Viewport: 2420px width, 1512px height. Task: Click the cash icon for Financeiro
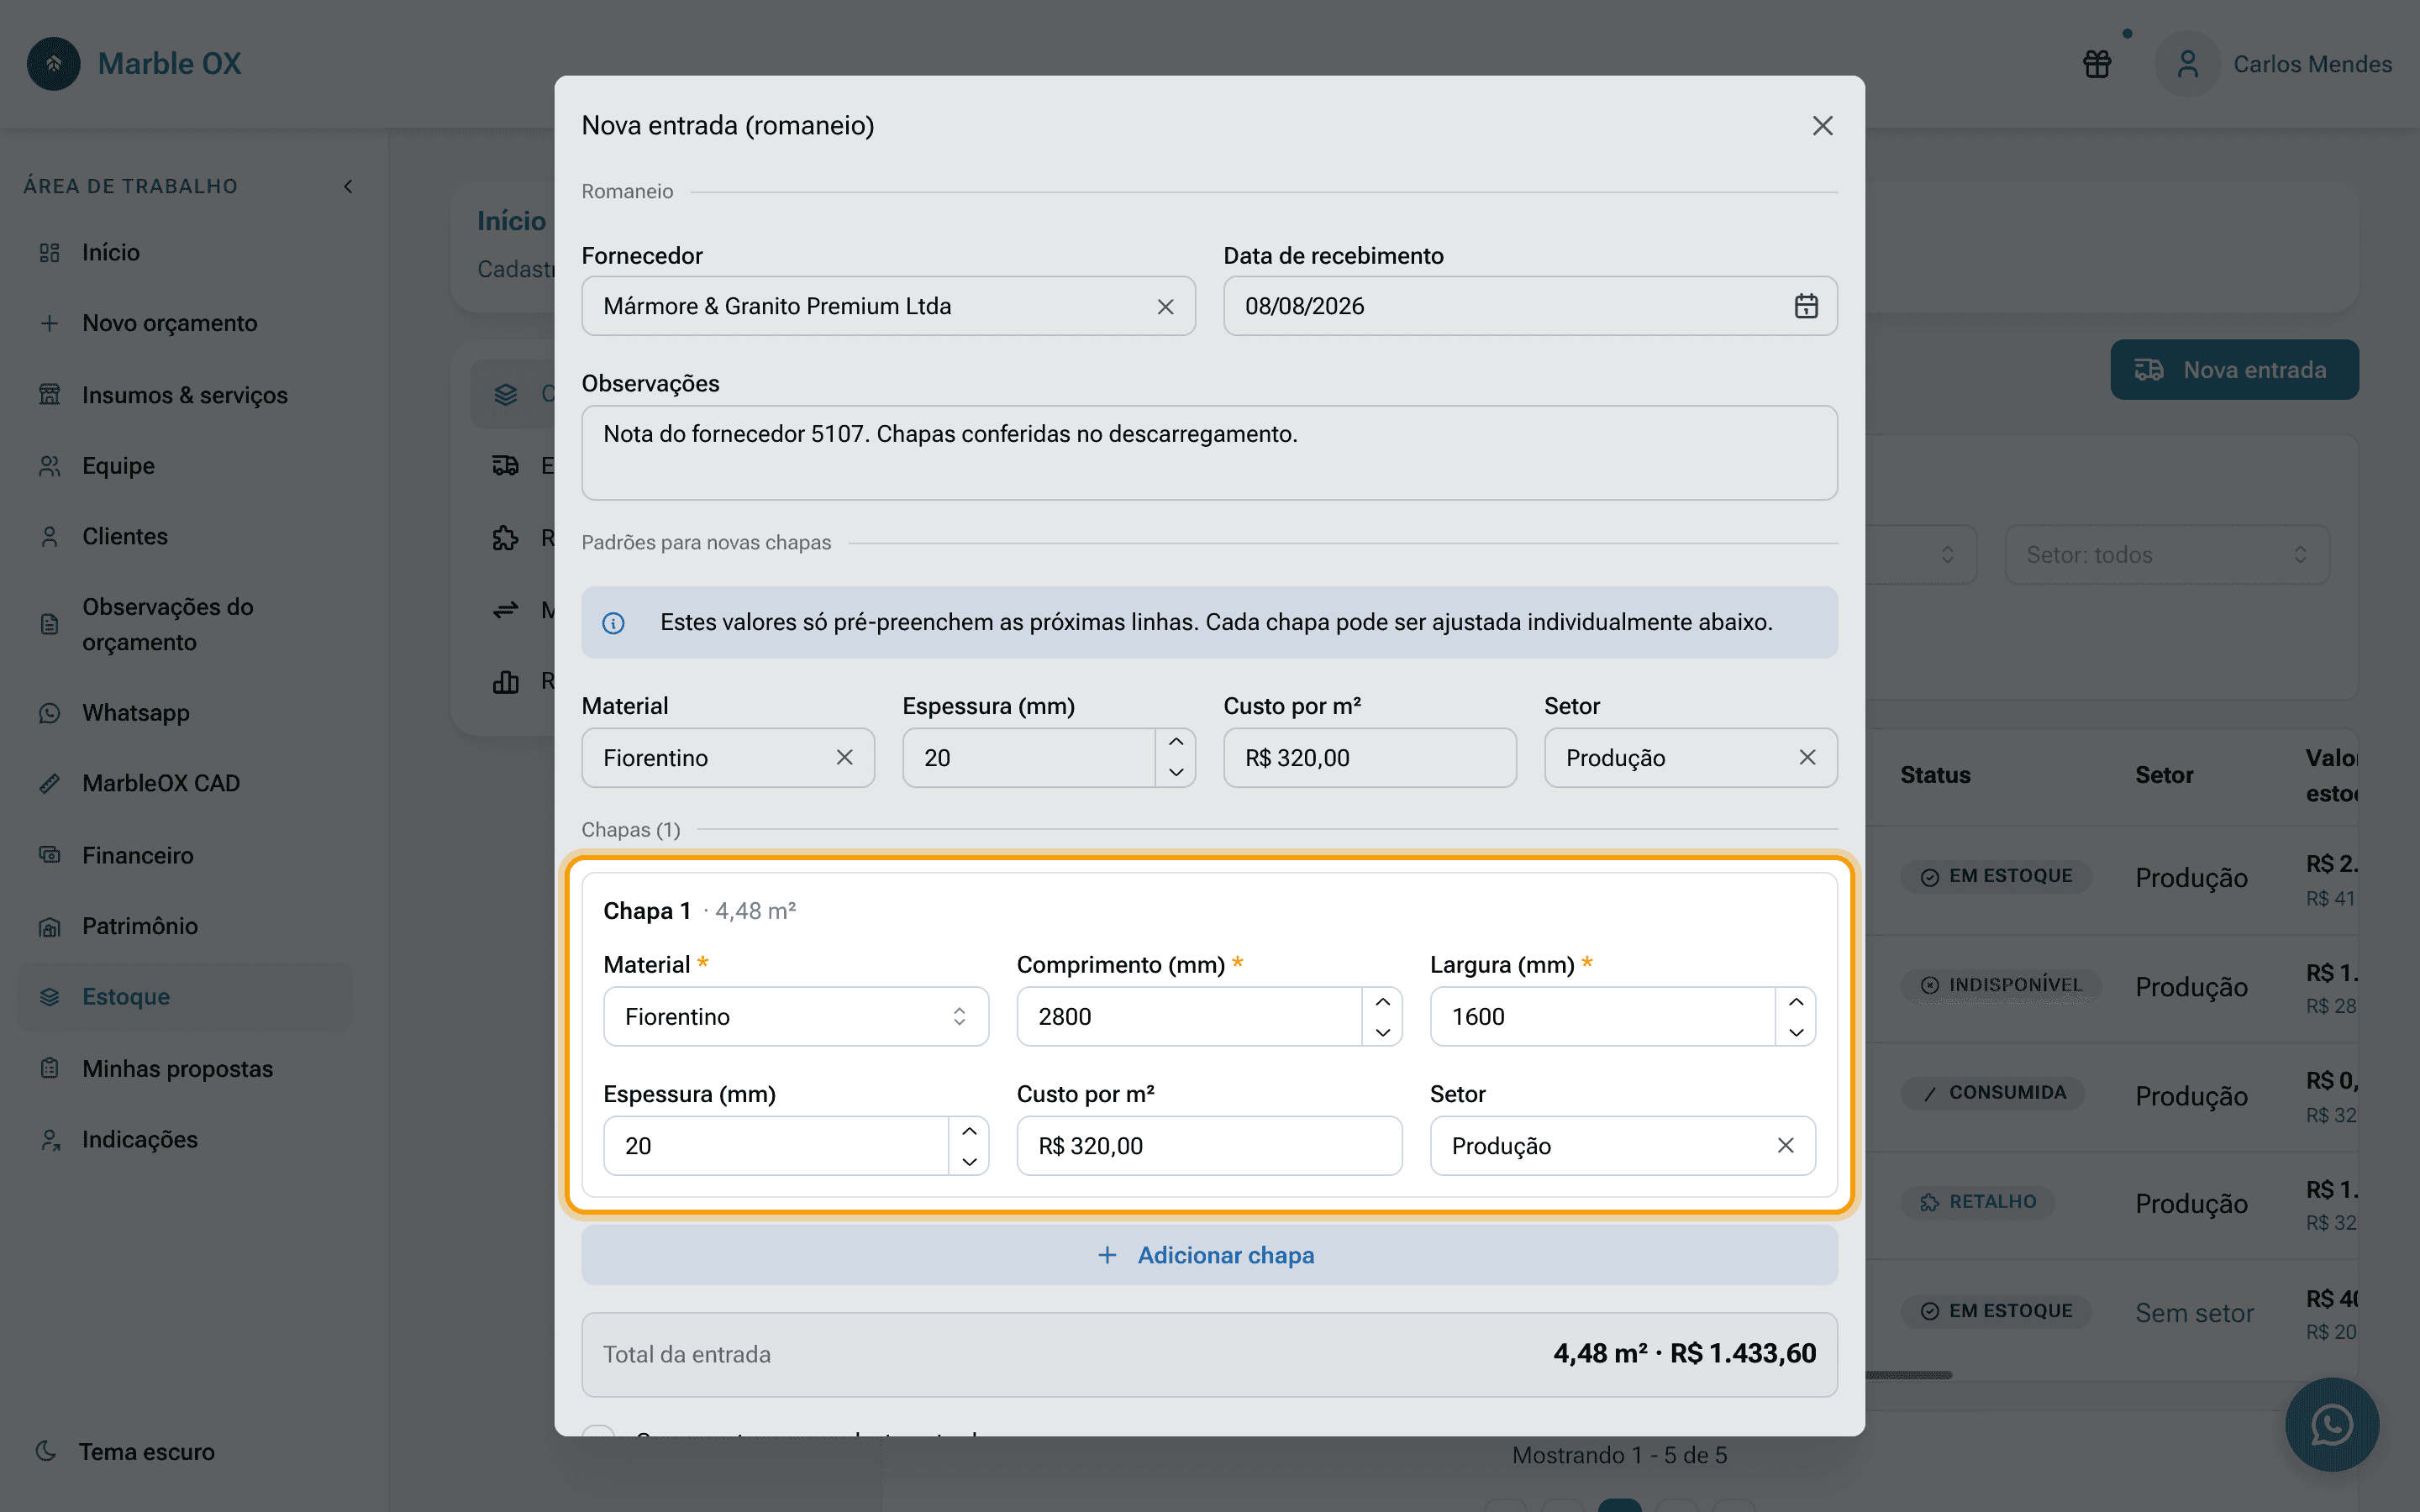click(49, 855)
